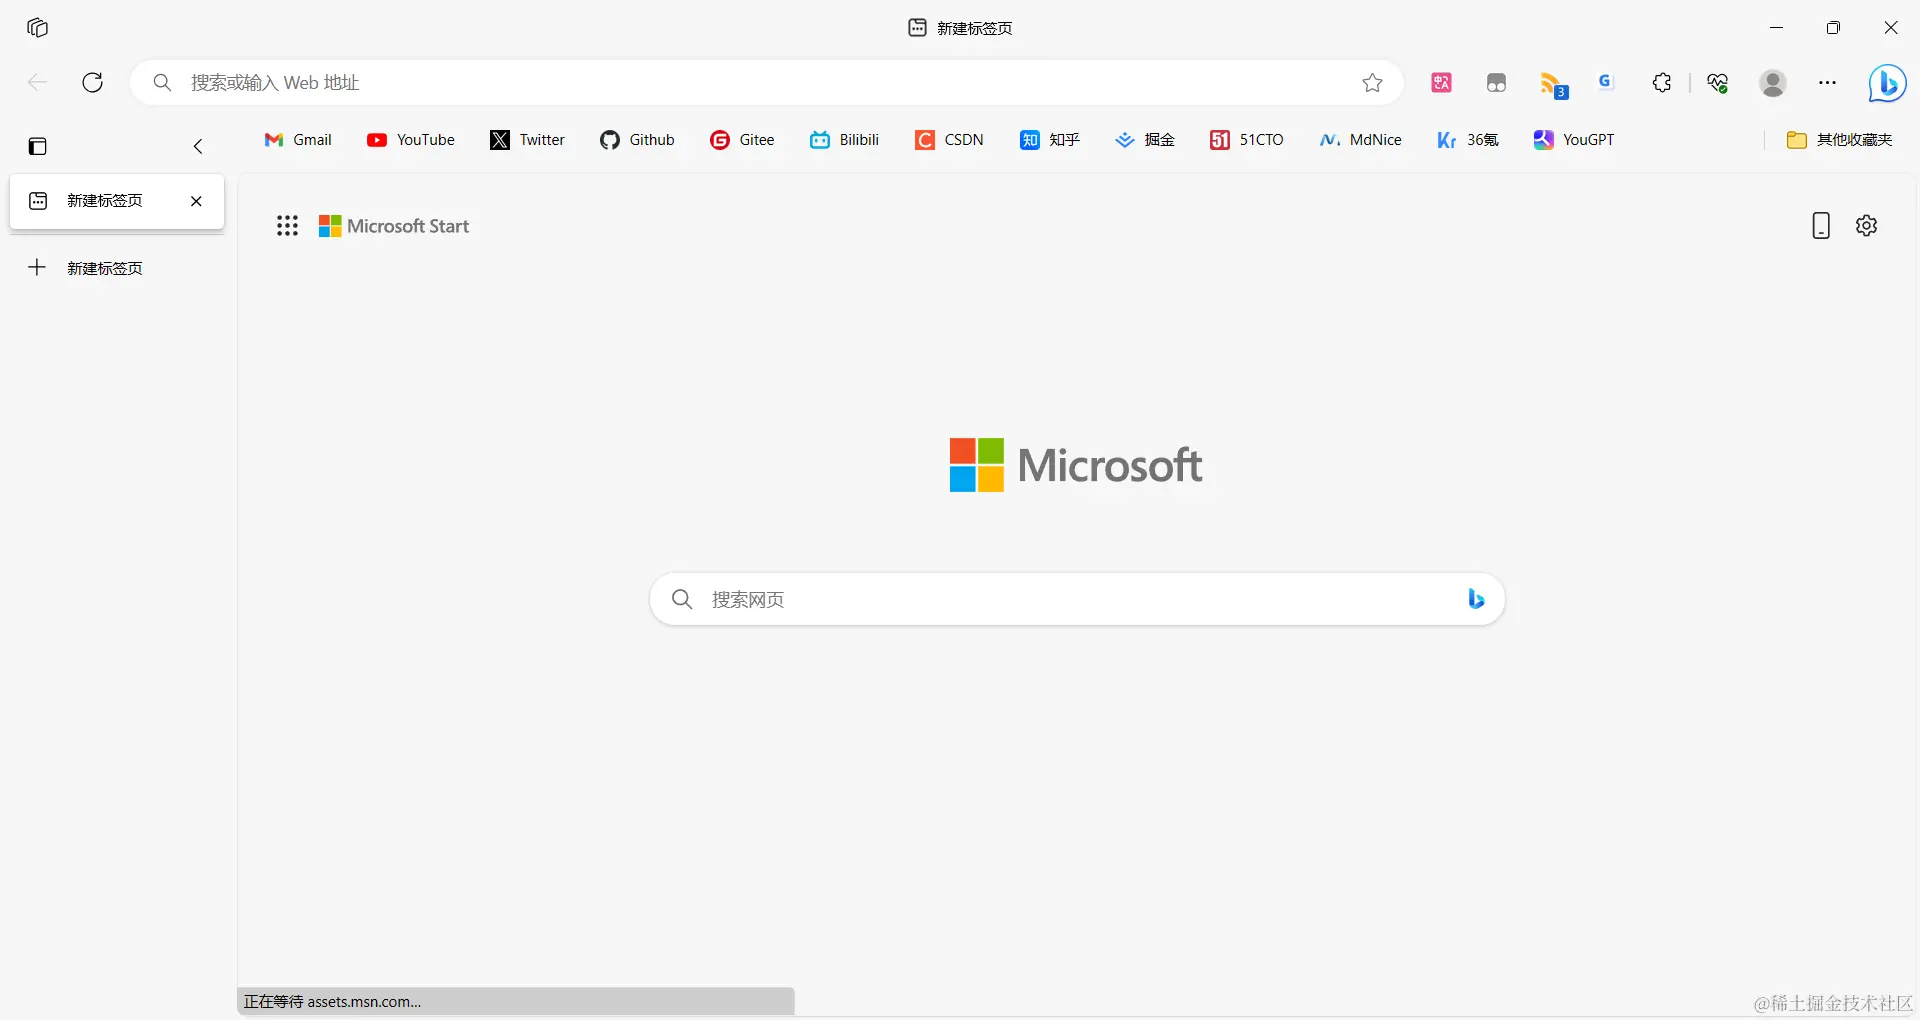Open the RSS feed extension icon

pyautogui.click(x=1553, y=85)
